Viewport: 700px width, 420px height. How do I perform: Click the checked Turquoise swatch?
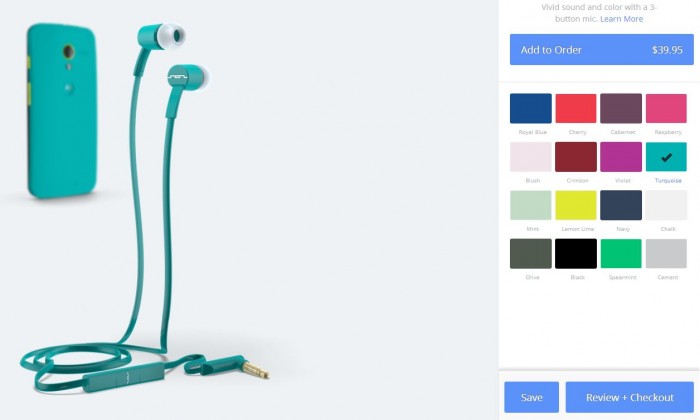(x=666, y=157)
